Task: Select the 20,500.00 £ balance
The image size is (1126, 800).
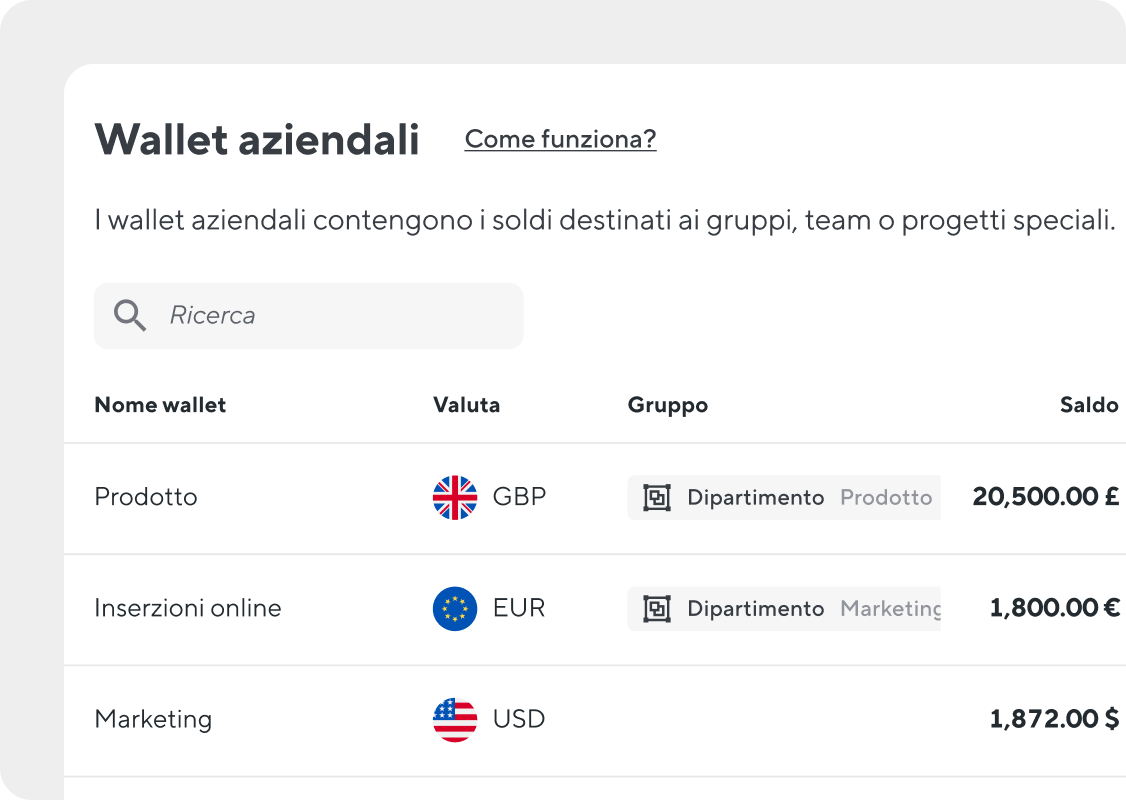Action: pos(1046,496)
